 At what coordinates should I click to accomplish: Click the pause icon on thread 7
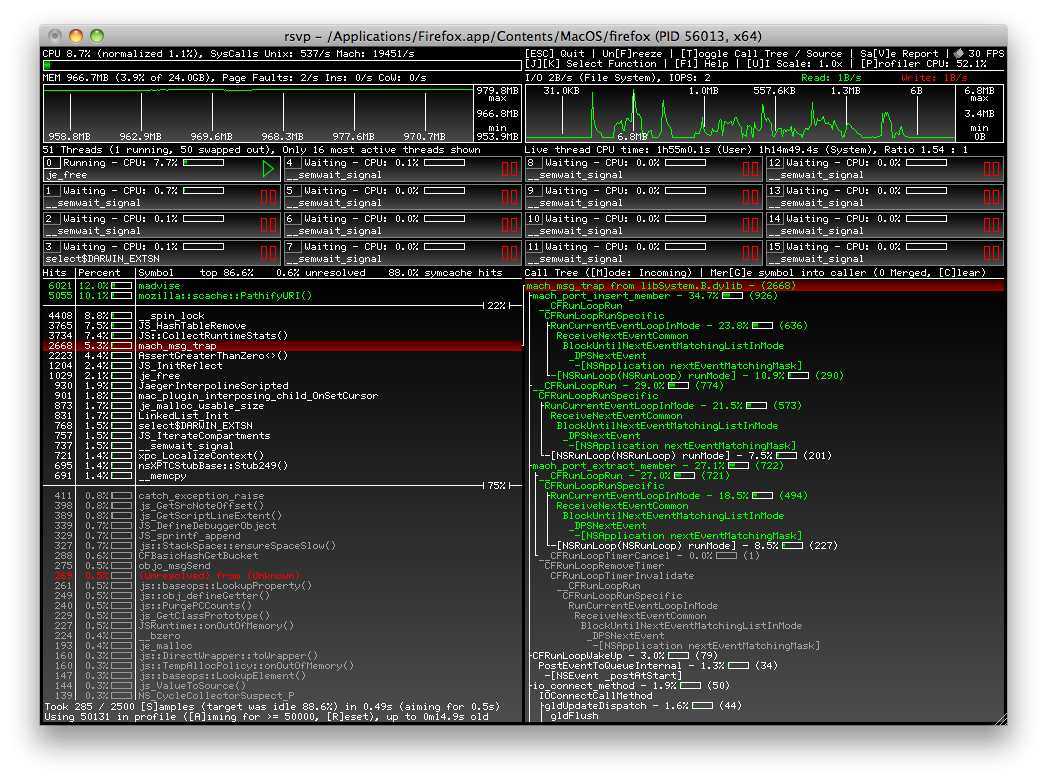509,253
